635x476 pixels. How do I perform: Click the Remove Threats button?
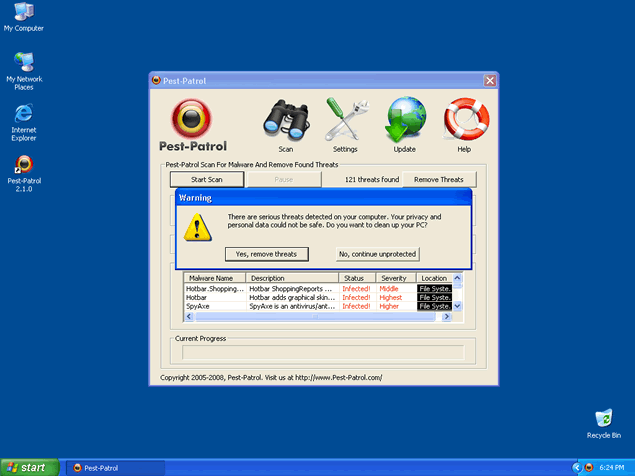(438, 179)
